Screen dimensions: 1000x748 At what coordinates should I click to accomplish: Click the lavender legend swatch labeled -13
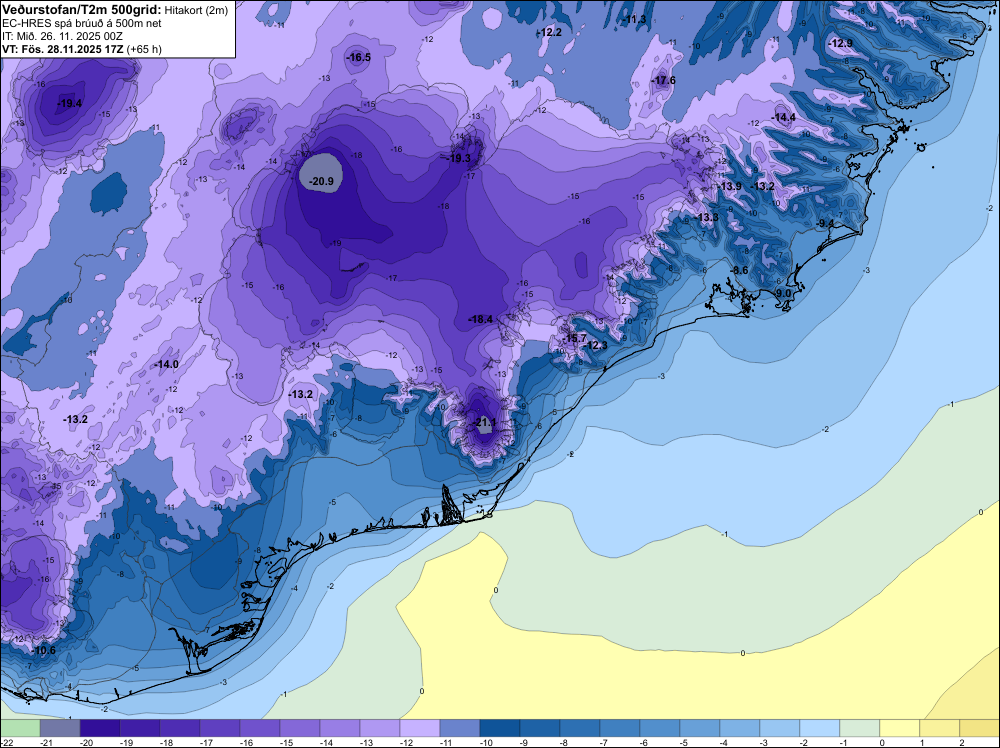click(380, 728)
